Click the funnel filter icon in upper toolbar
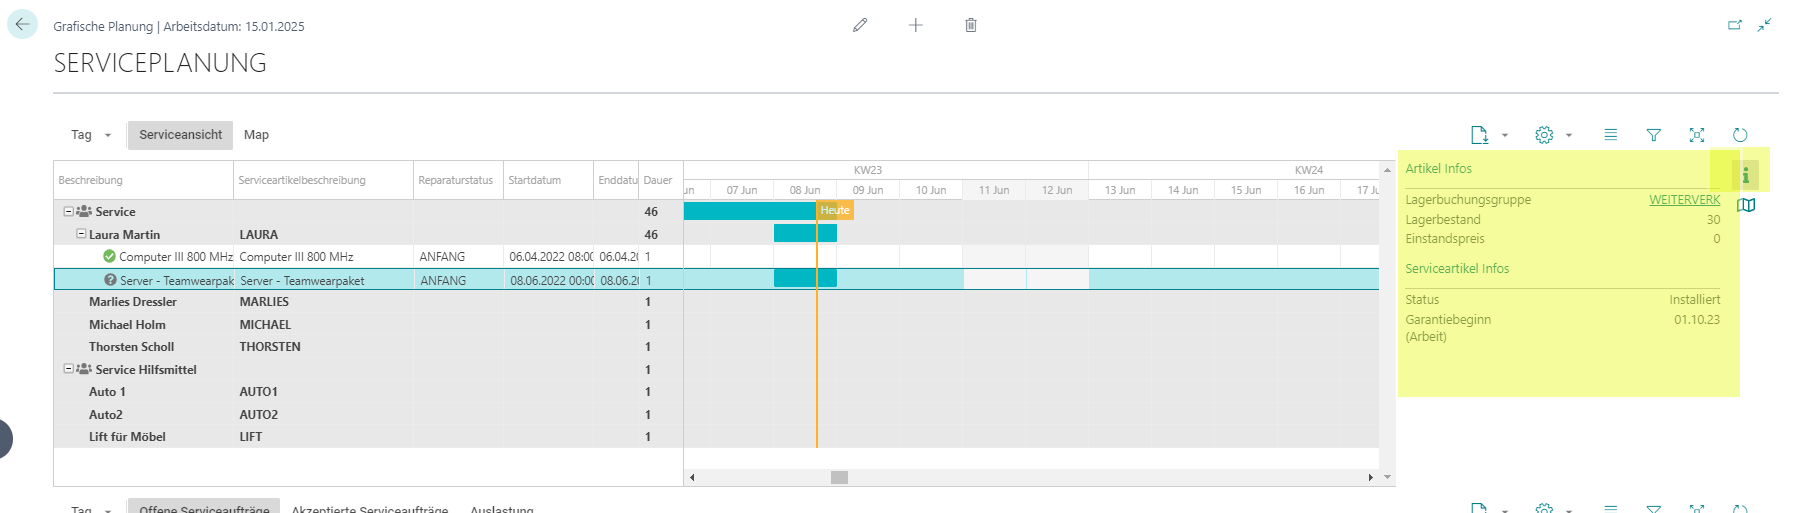The width and height of the screenshot is (1799, 513). [x=1653, y=135]
